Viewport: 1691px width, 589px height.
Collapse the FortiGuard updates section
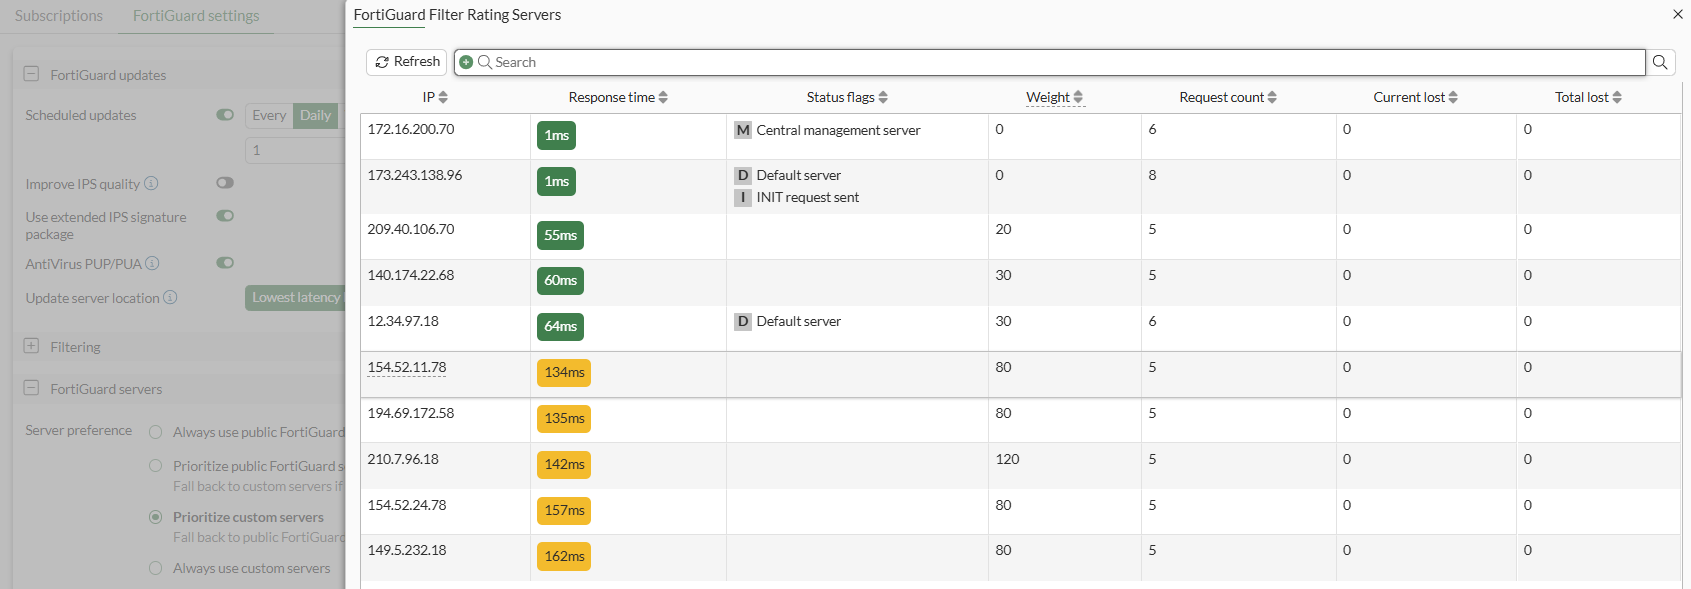tap(31, 74)
